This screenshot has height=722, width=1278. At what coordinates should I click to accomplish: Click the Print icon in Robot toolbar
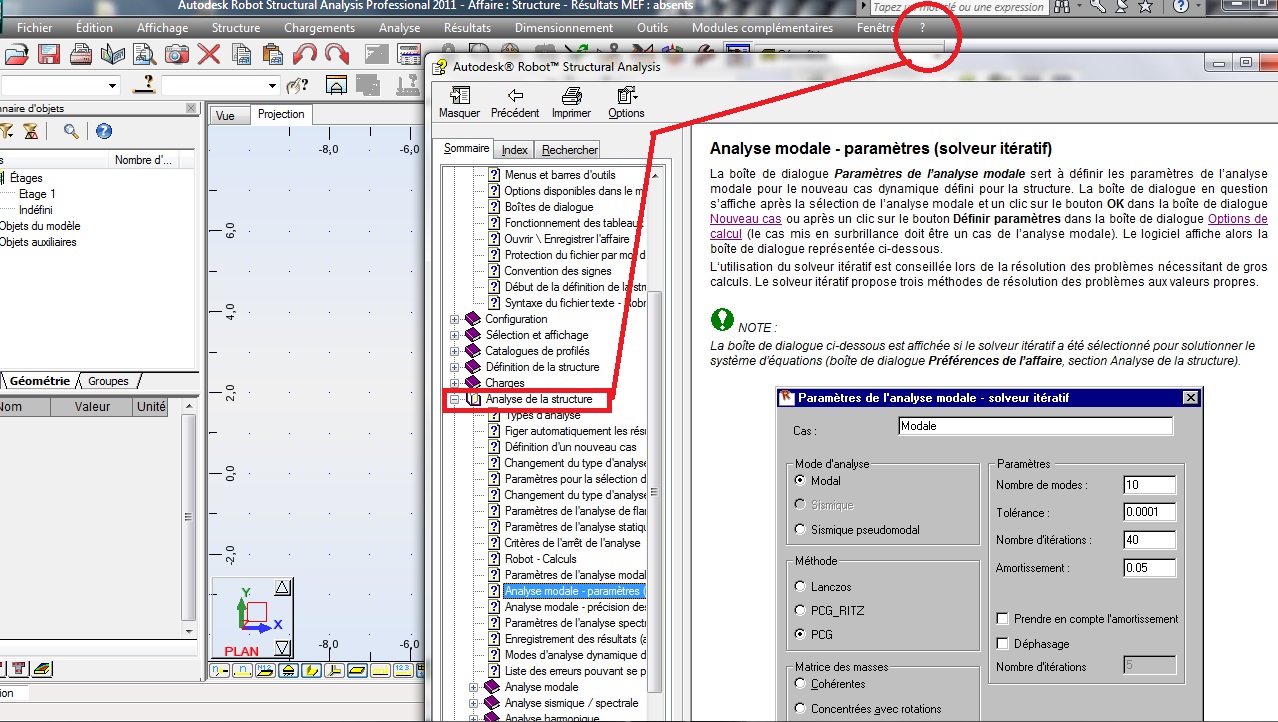pyautogui.click(x=81, y=54)
